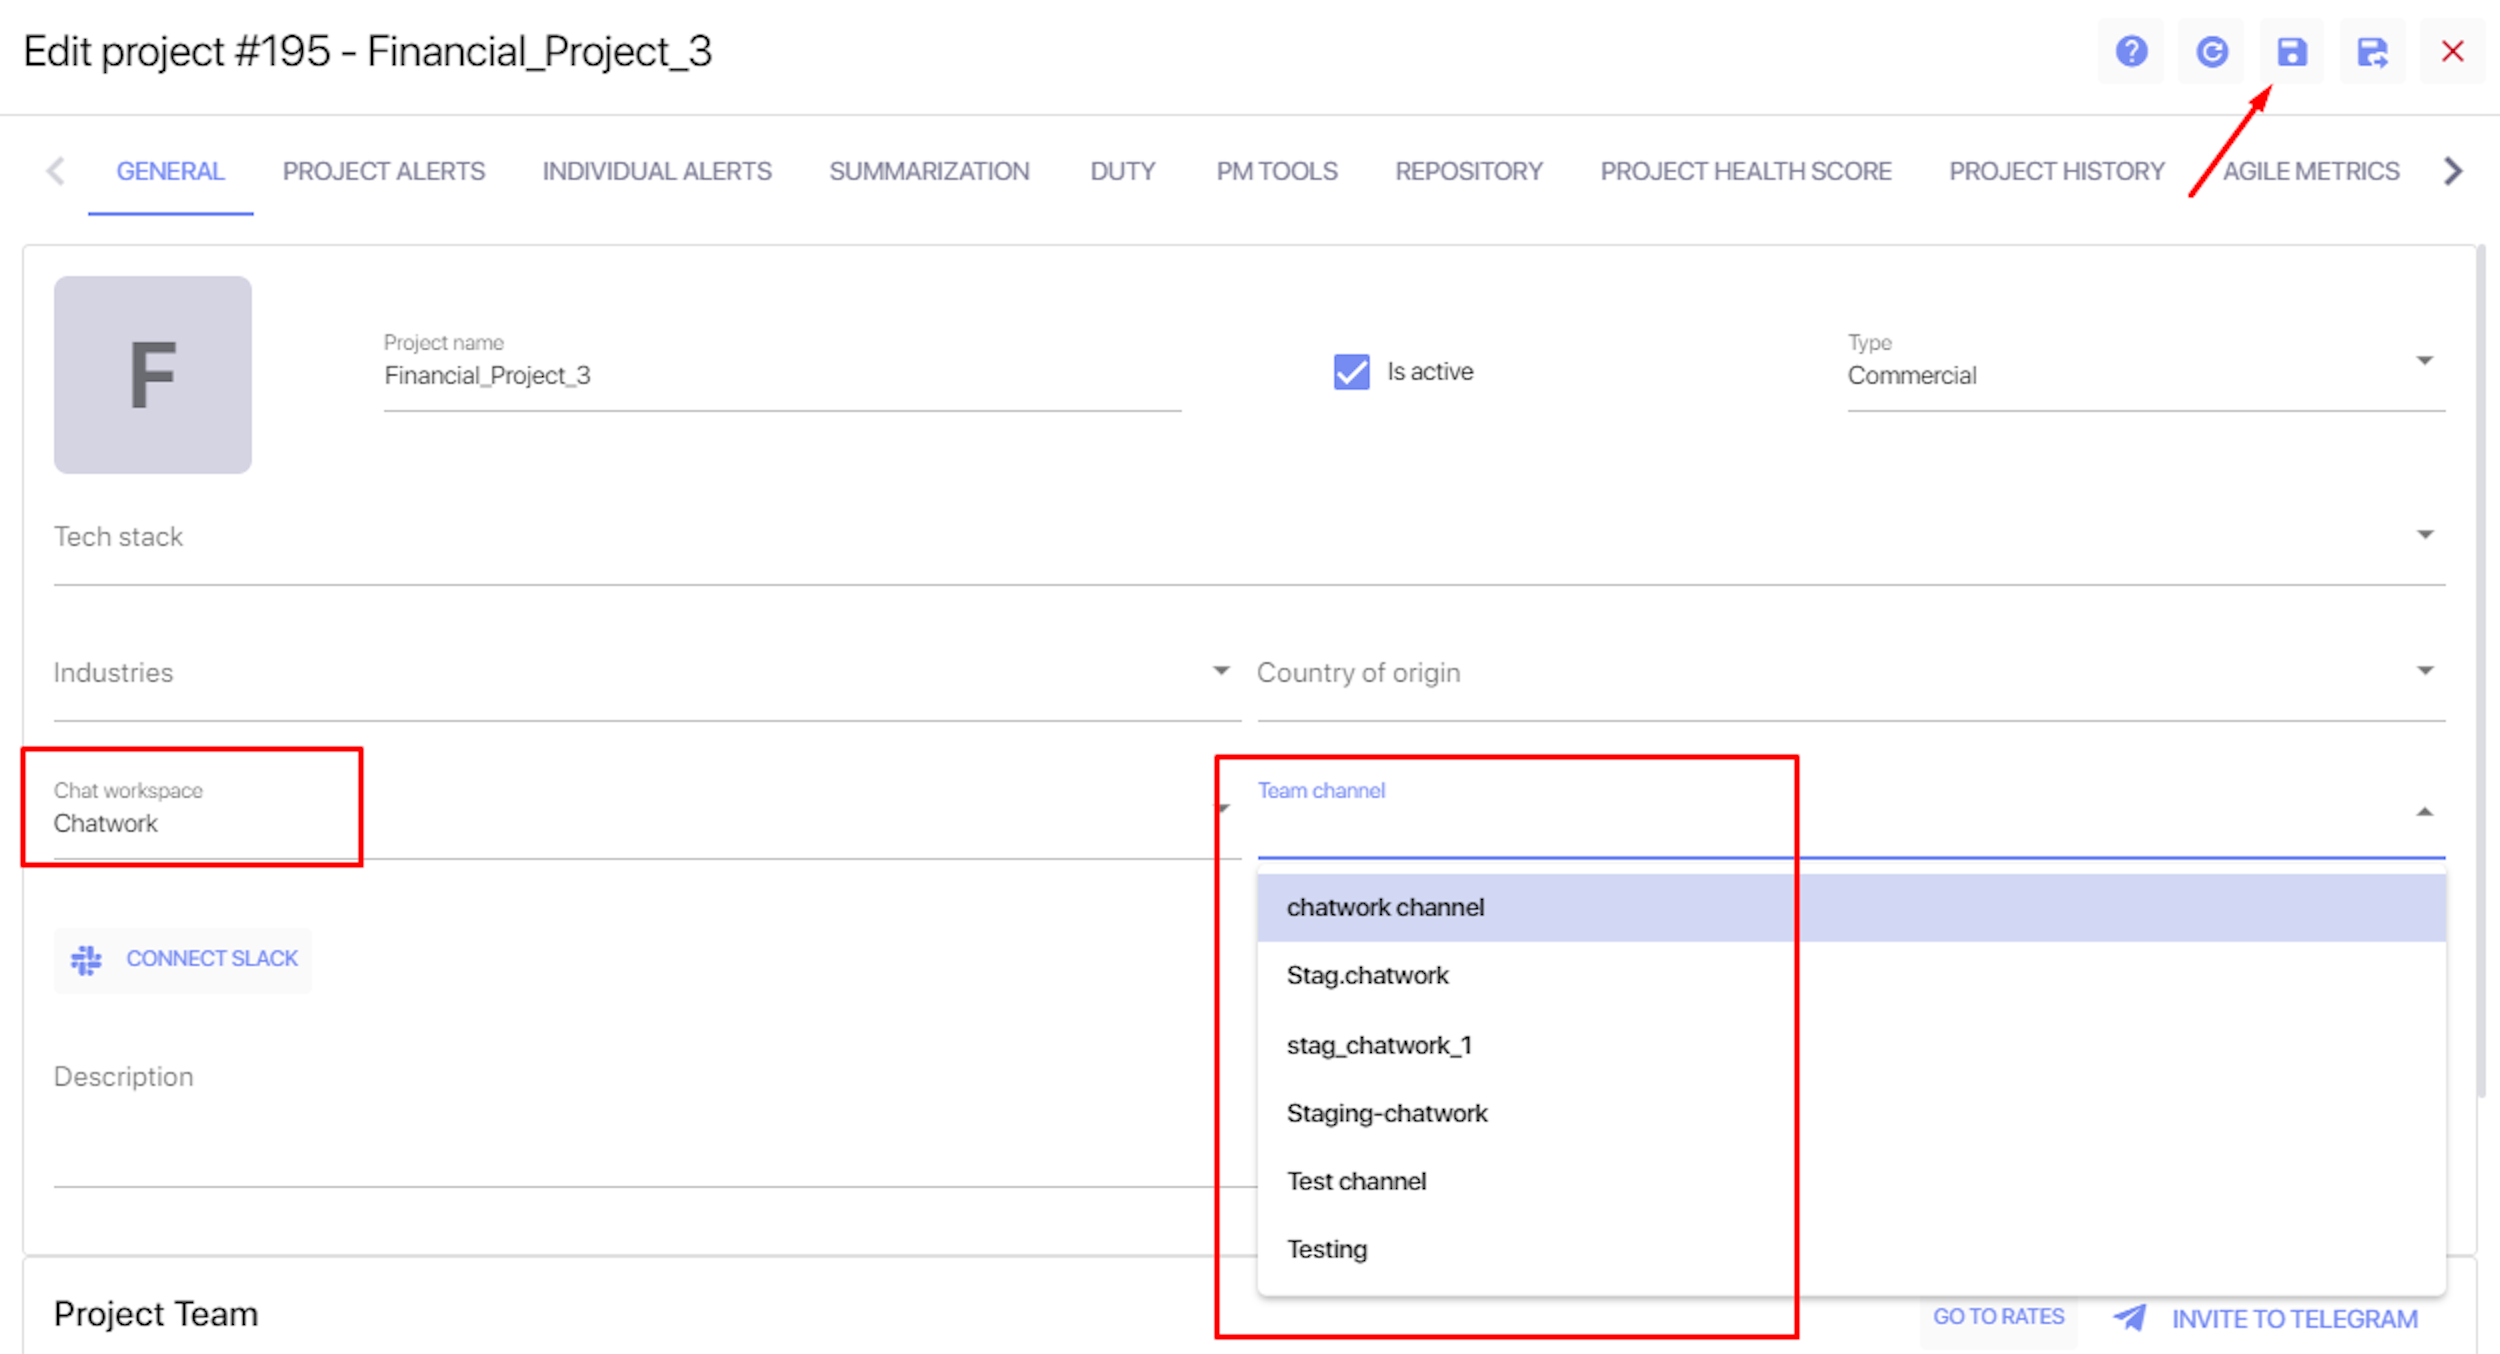Viewport: 2500px width, 1354px height.
Task: Open the Repository tab
Action: (x=1468, y=171)
